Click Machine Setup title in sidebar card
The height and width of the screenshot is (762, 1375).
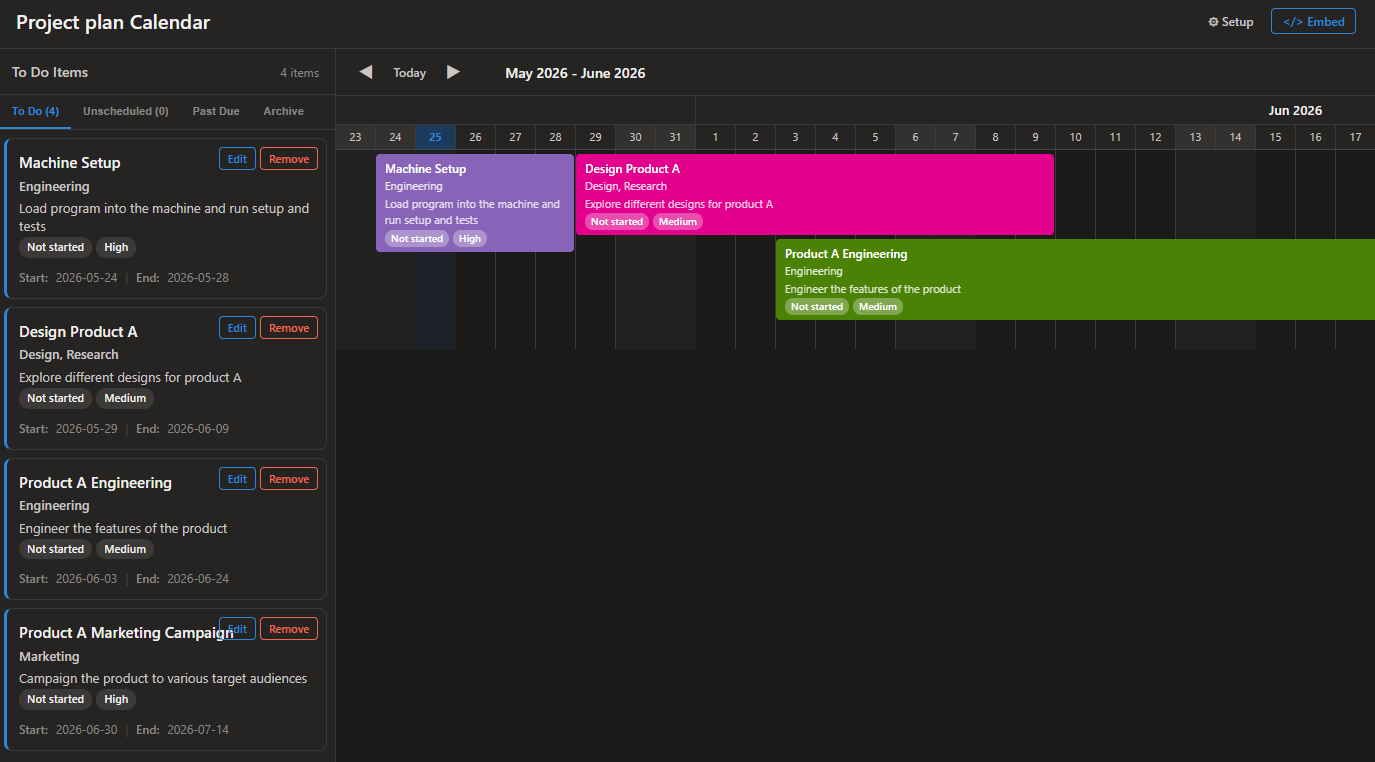tap(70, 163)
